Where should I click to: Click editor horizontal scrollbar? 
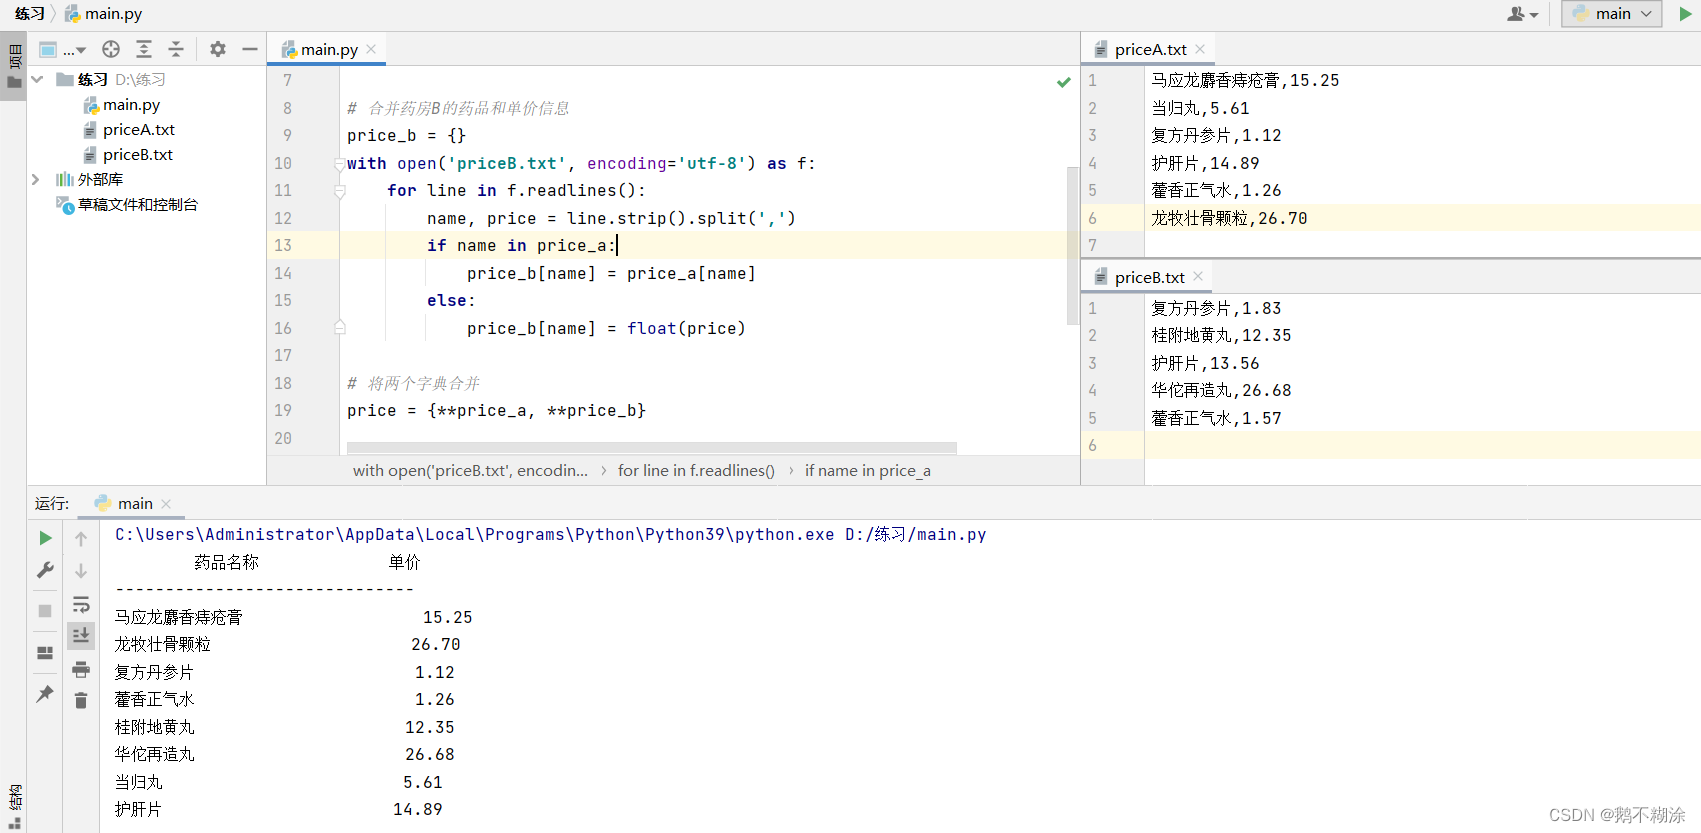pyautogui.click(x=651, y=447)
